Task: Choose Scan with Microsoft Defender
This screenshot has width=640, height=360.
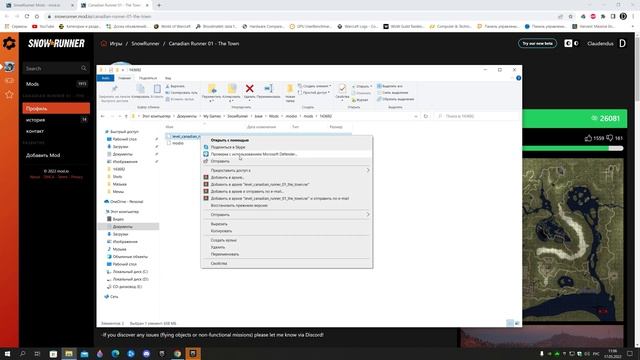Action: pyautogui.click(x=287, y=154)
